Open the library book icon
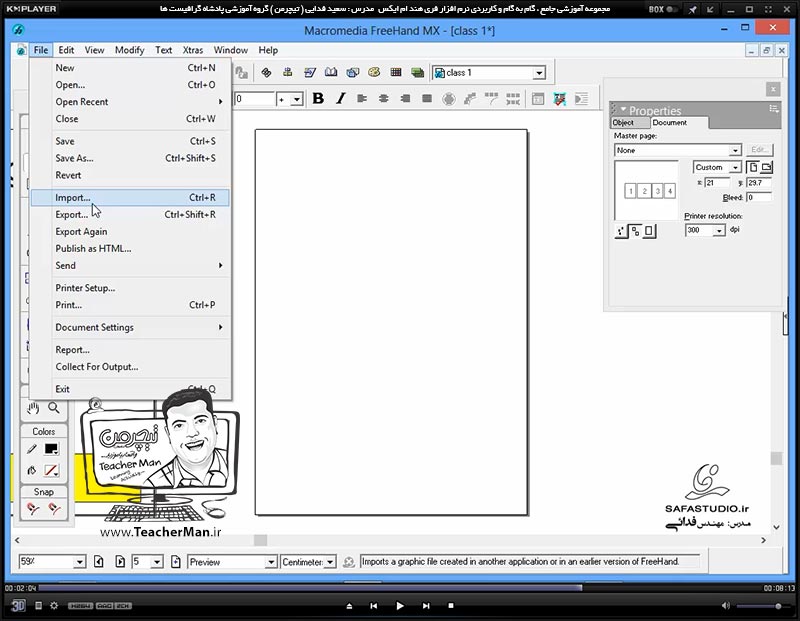Screen dimensions: 800x621 (331, 72)
